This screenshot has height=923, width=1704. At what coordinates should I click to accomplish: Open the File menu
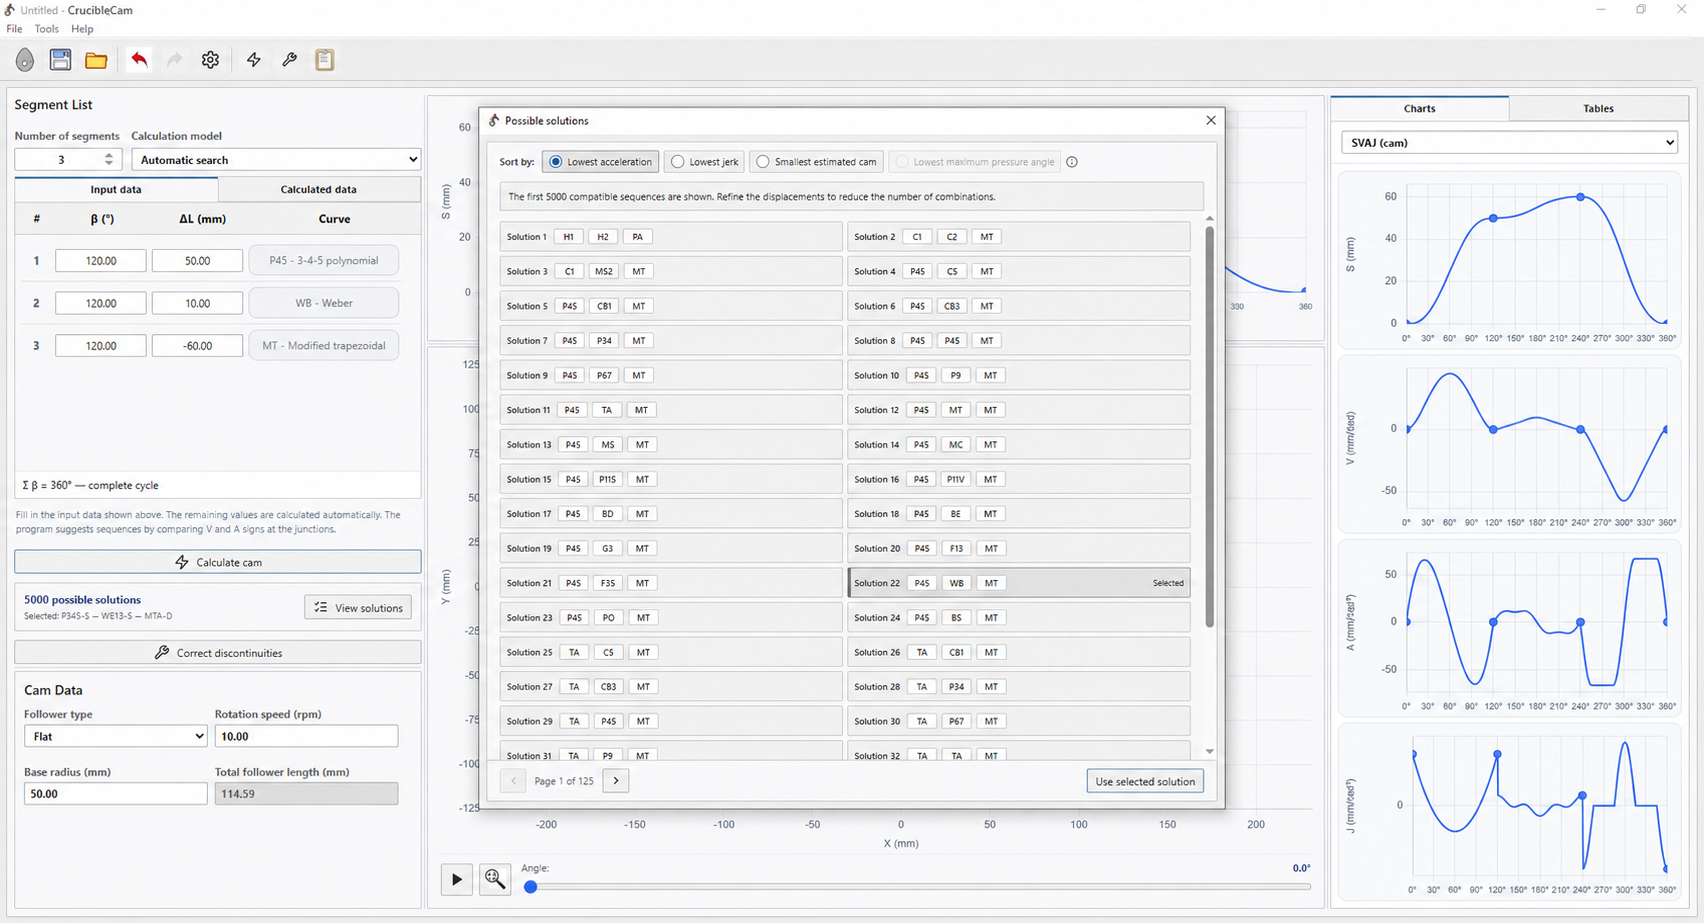tap(14, 29)
